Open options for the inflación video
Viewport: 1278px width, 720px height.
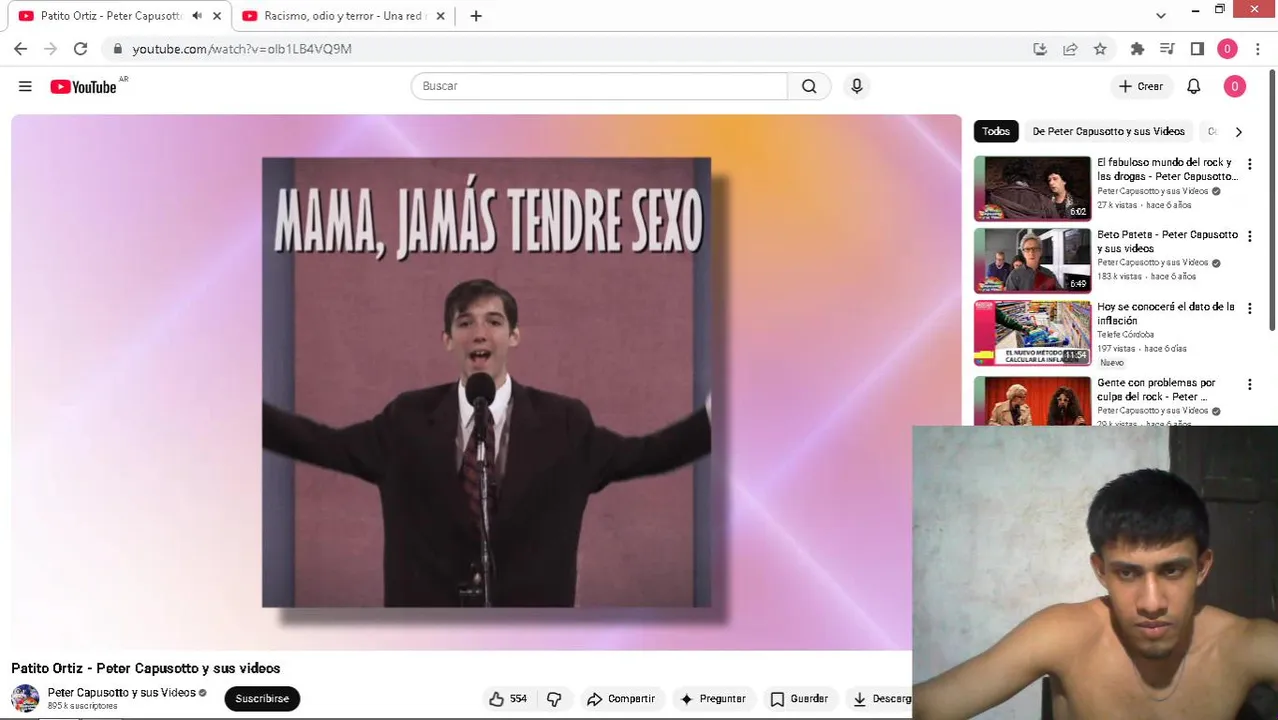[x=1249, y=309]
